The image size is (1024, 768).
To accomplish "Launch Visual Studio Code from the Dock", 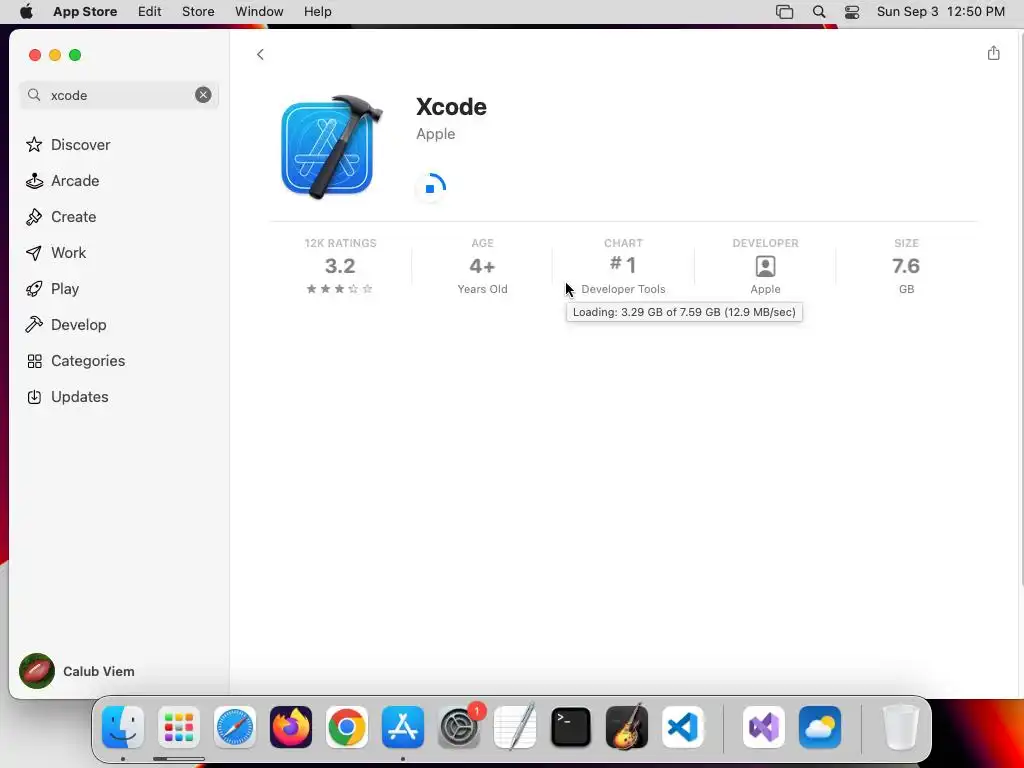I will (x=682, y=727).
